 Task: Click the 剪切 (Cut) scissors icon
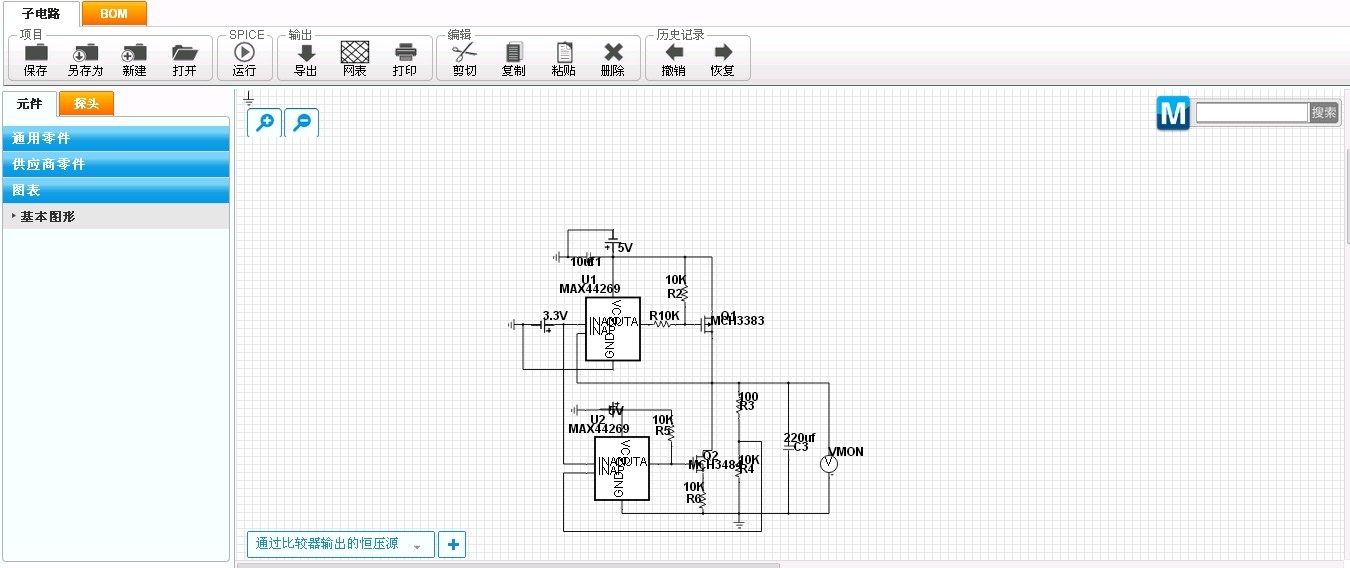click(465, 53)
